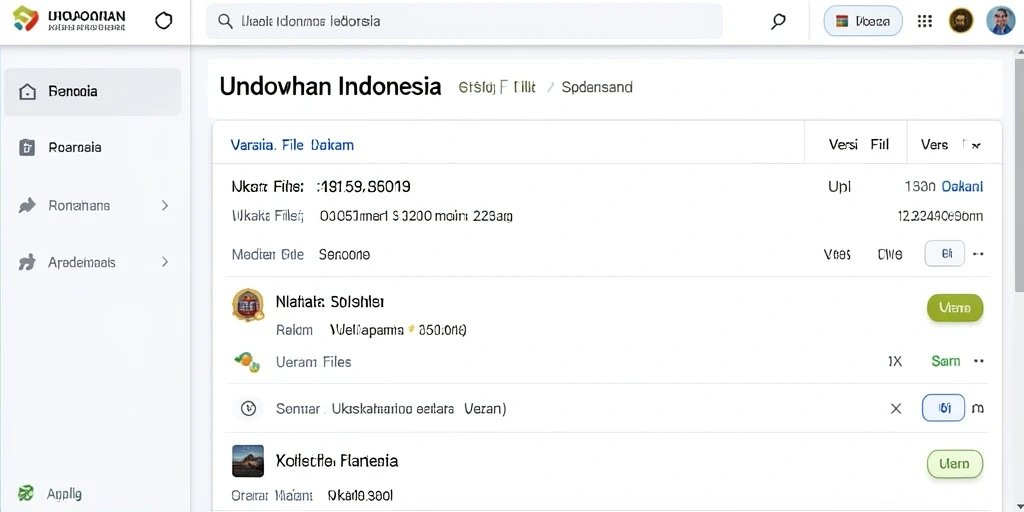The width and height of the screenshot is (1024, 512).
Task: Select Benooia in the sidebar
Action: pyautogui.click(x=93, y=92)
